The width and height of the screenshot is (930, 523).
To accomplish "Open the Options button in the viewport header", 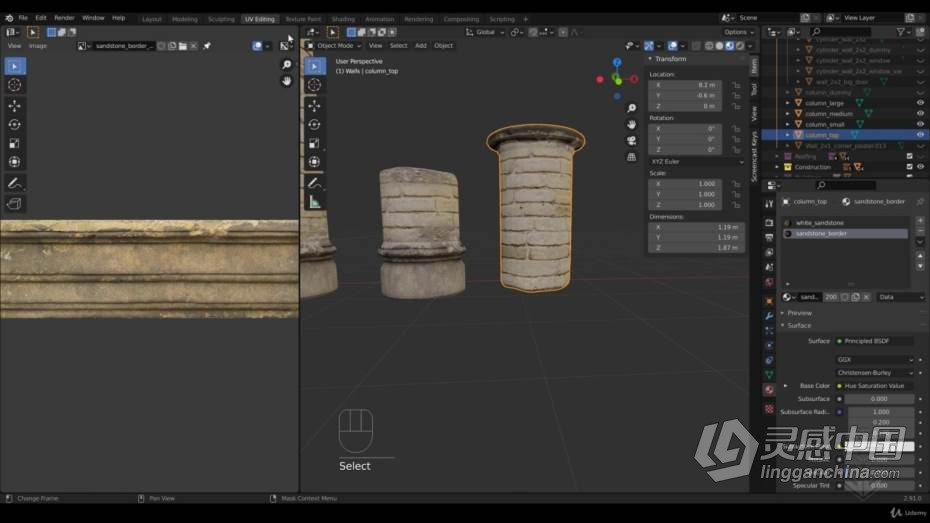I will click(x=738, y=32).
